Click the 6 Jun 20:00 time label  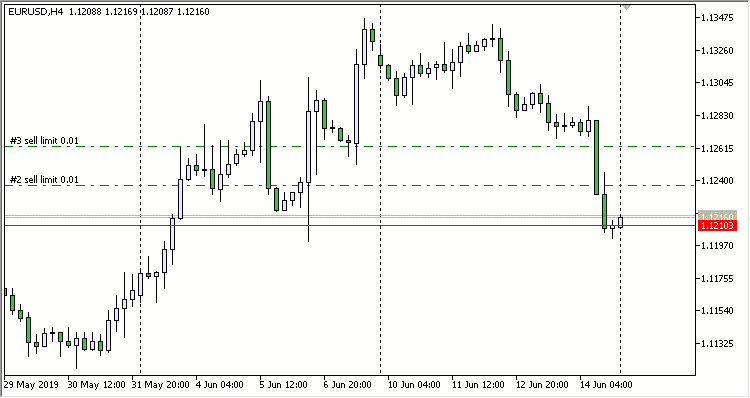tap(348, 385)
